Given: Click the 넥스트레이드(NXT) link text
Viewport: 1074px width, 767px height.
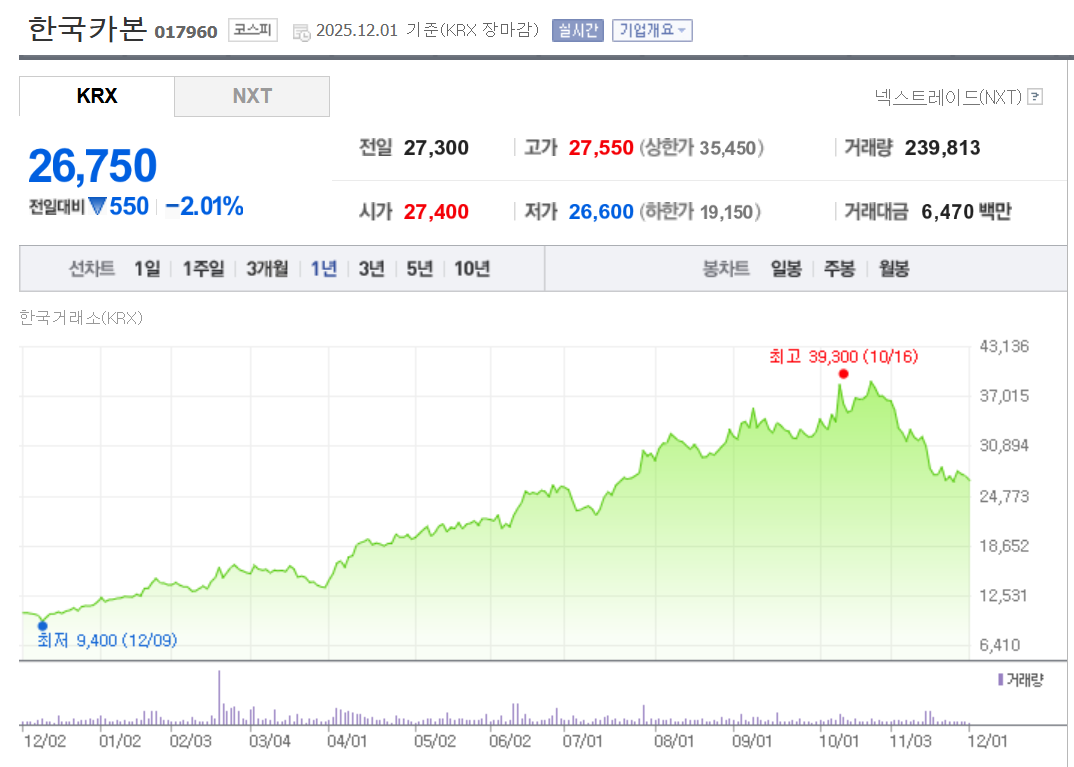Looking at the screenshot, I should coord(948,97).
